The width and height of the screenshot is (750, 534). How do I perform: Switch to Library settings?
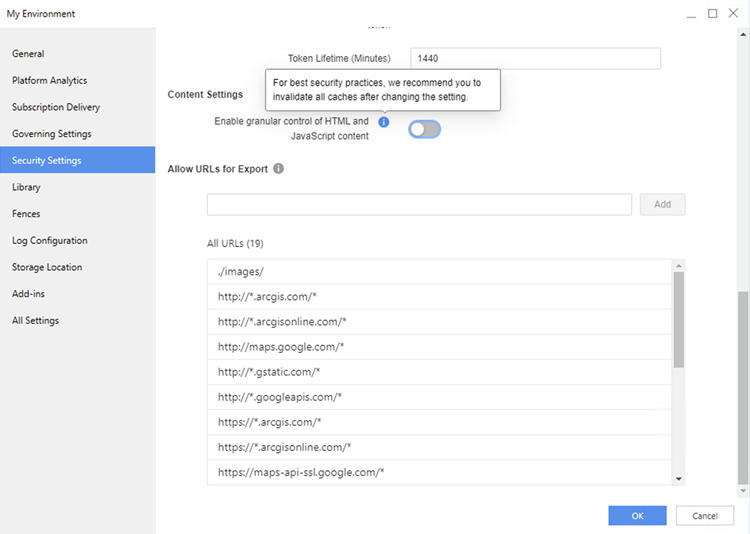tap(26, 187)
